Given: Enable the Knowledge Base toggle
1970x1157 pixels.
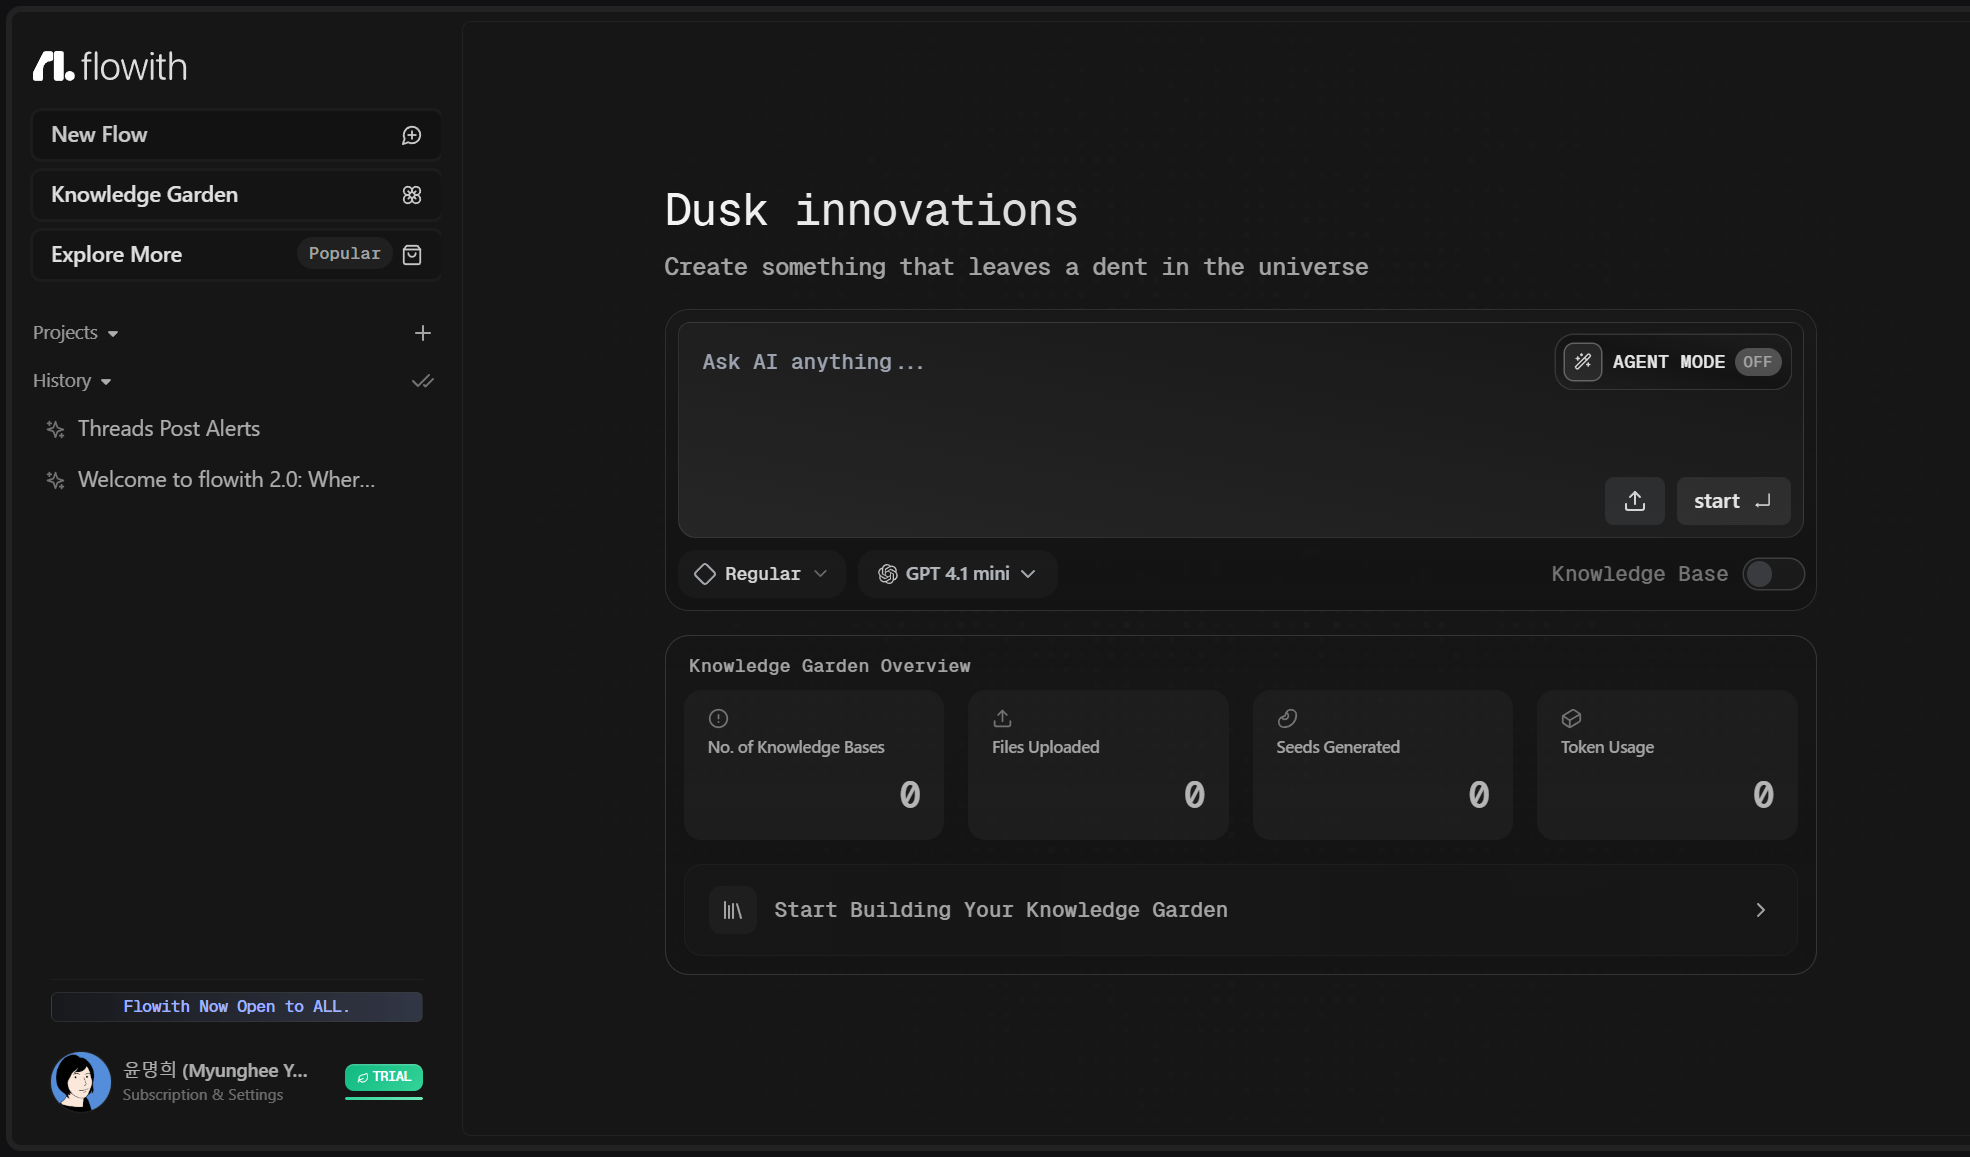Looking at the screenshot, I should point(1773,574).
